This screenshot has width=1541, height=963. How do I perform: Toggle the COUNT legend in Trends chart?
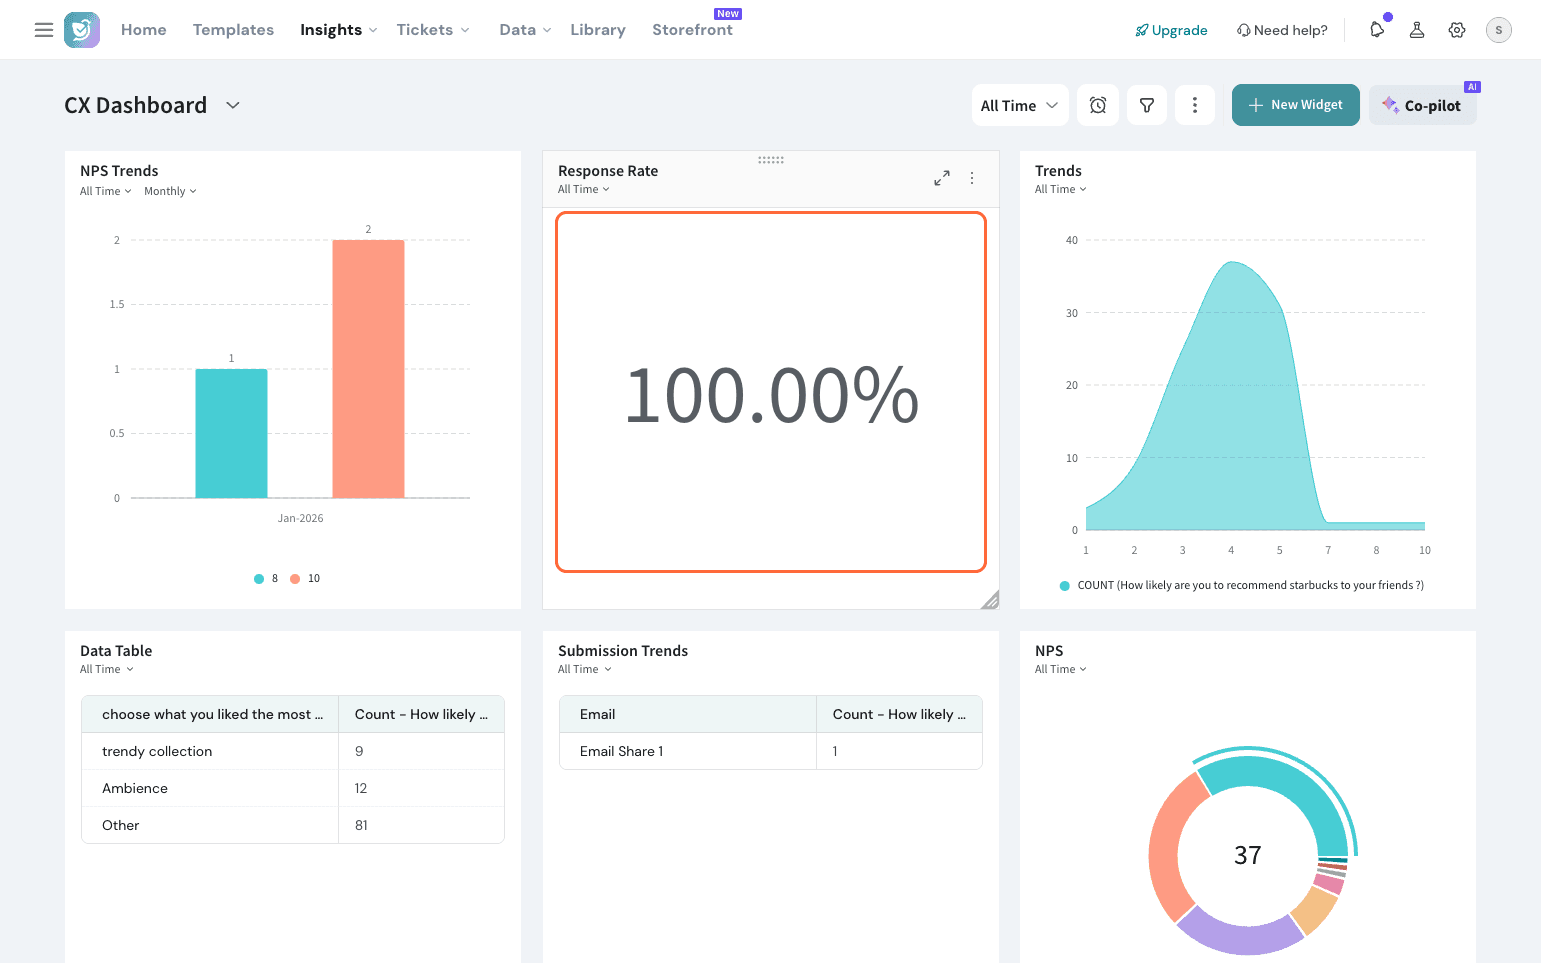(x=1240, y=586)
